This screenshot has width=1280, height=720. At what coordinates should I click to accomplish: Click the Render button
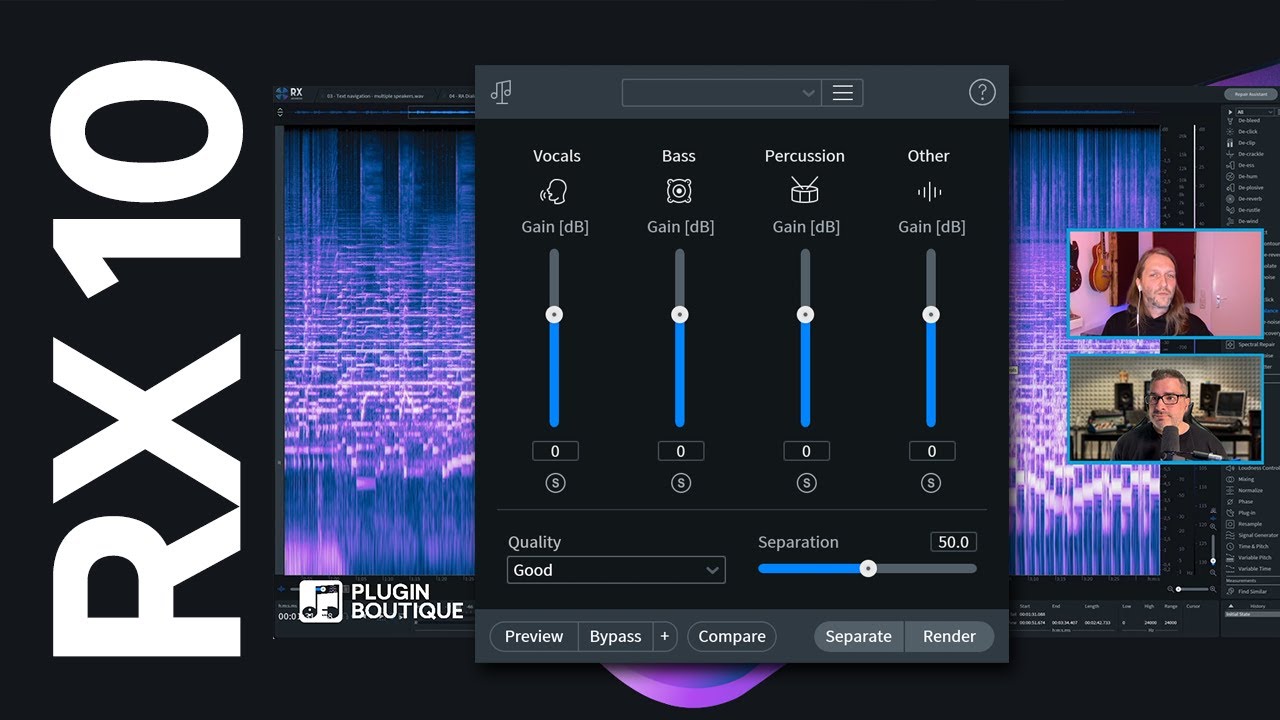949,636
